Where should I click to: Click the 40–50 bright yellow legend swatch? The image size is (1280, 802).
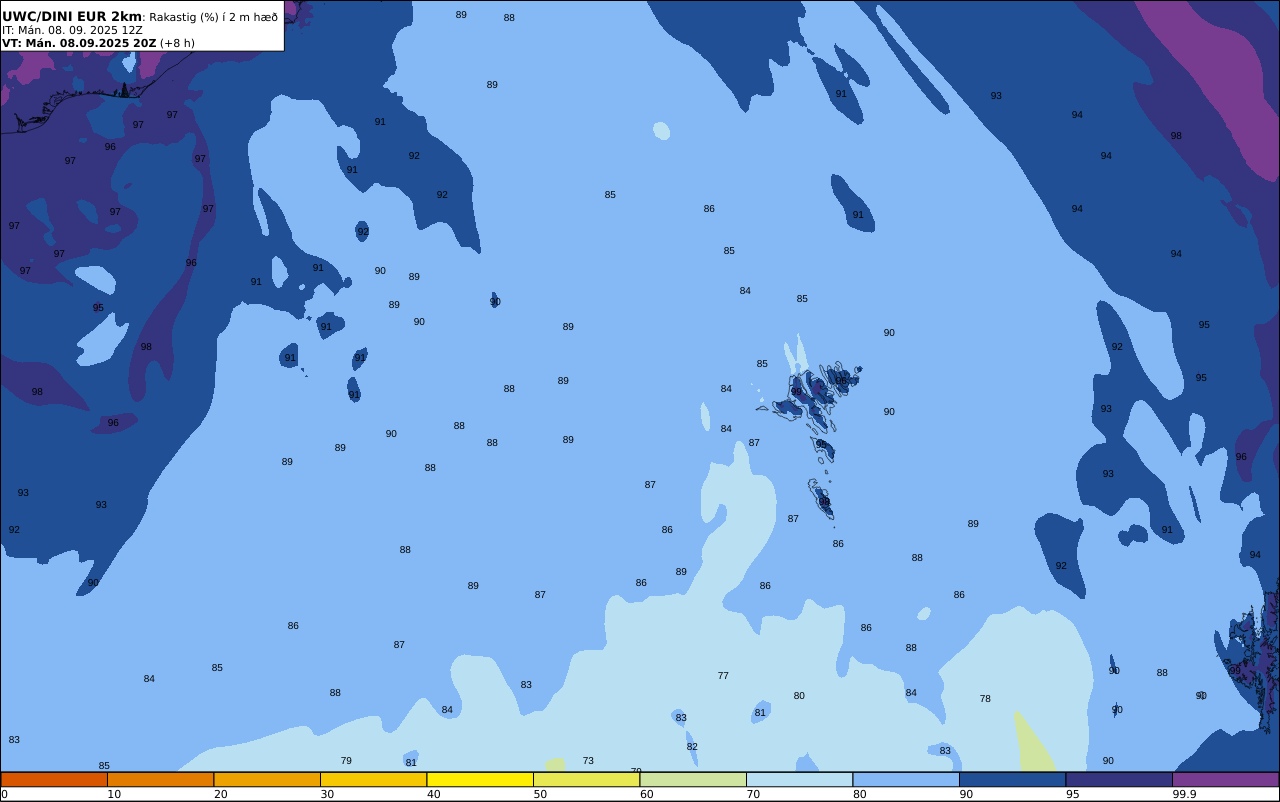pyautogui.click(x=480, y=779)
